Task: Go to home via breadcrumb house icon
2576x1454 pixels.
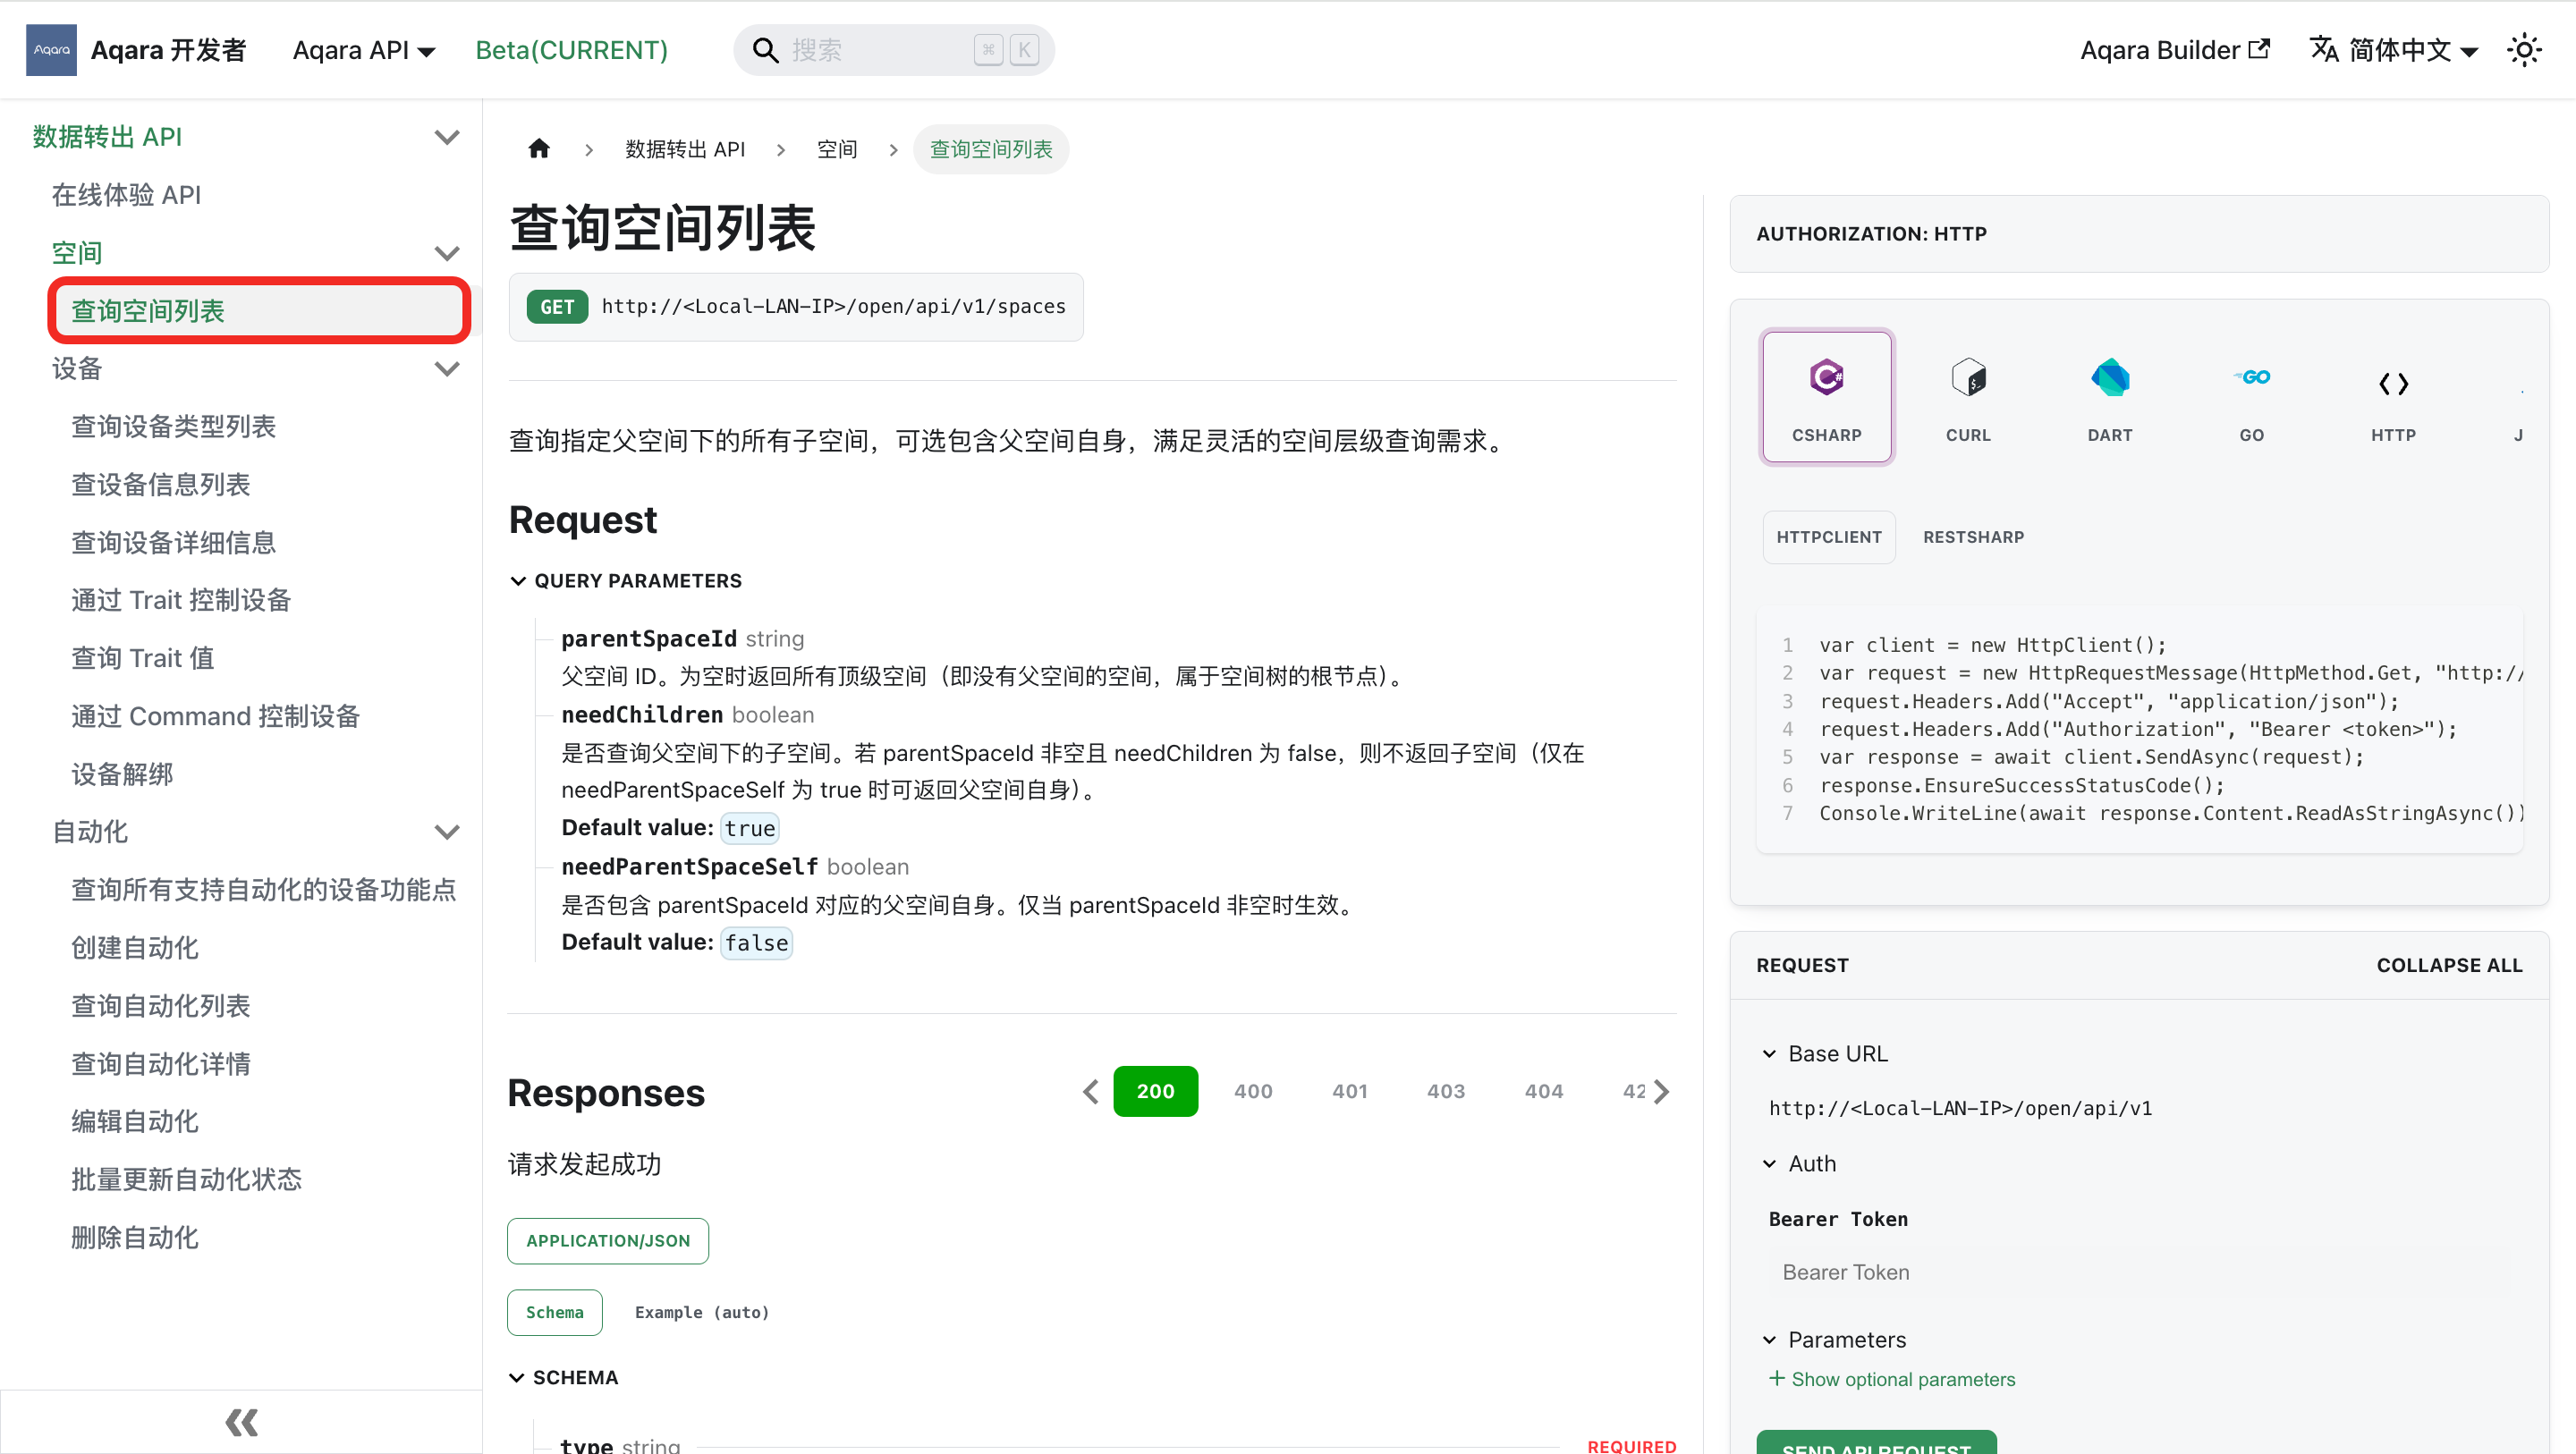Action: point(539,149)
